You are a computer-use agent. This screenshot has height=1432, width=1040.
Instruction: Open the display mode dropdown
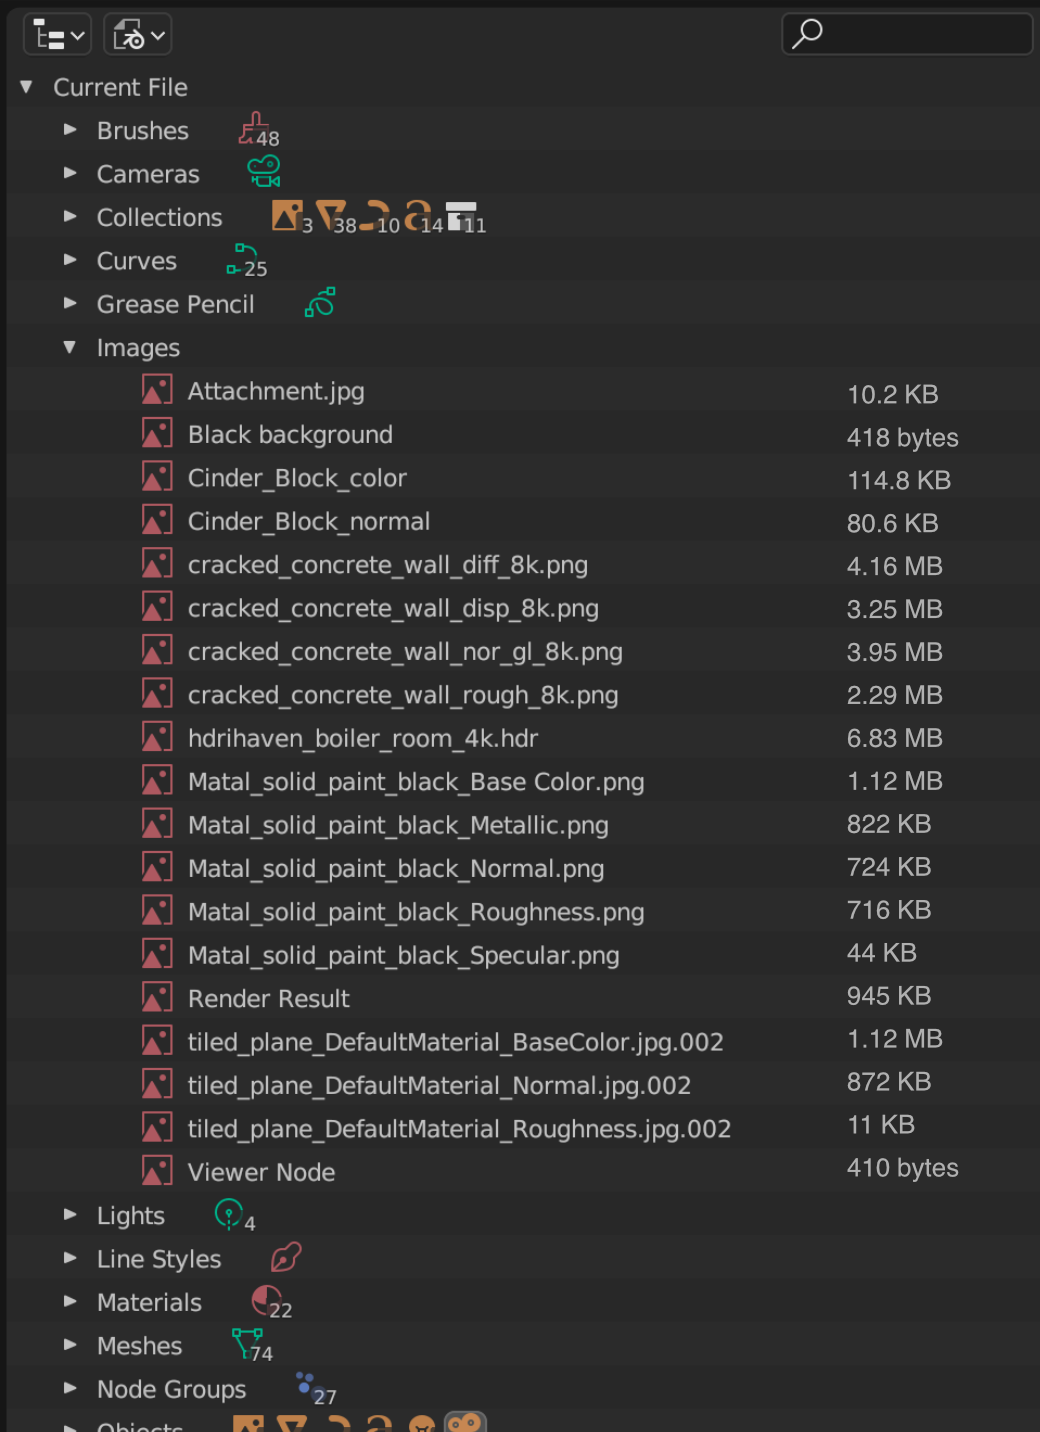138,35
